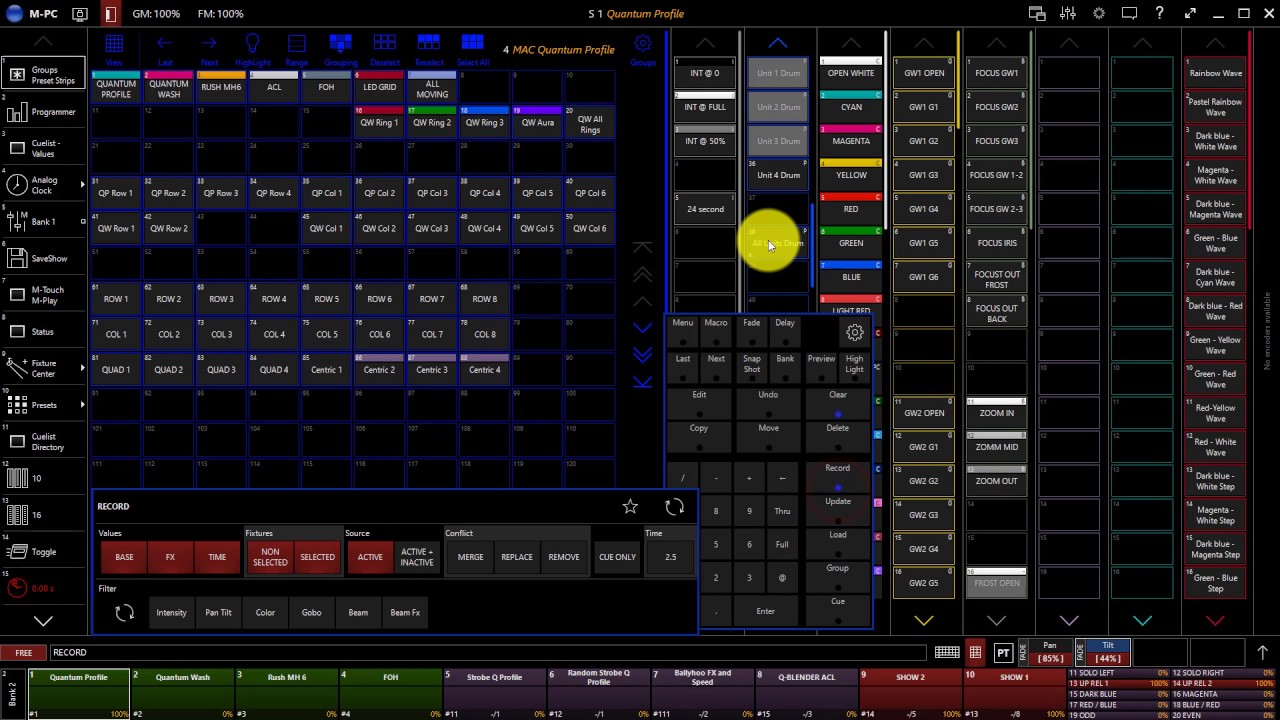Open the mixer sliders icon in title bar
The image size is (1280, 720).
point(1068,14)
